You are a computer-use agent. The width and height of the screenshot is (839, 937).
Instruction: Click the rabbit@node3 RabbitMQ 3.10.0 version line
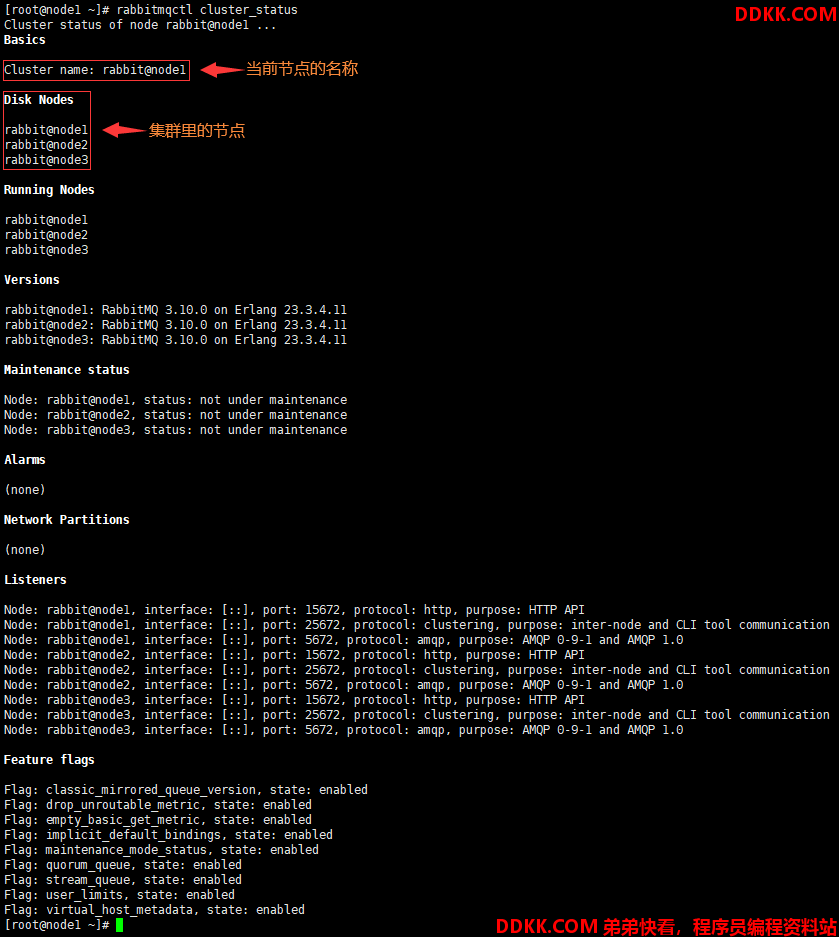[x=176, y=339]
